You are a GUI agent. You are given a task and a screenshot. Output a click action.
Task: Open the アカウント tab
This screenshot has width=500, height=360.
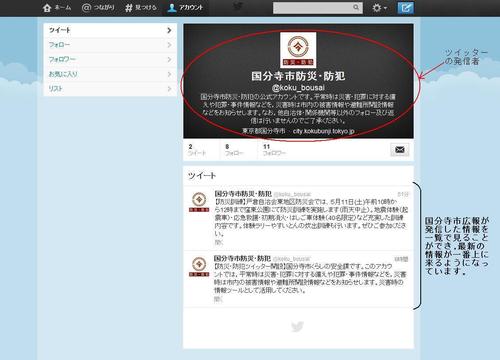click(185, 7)
